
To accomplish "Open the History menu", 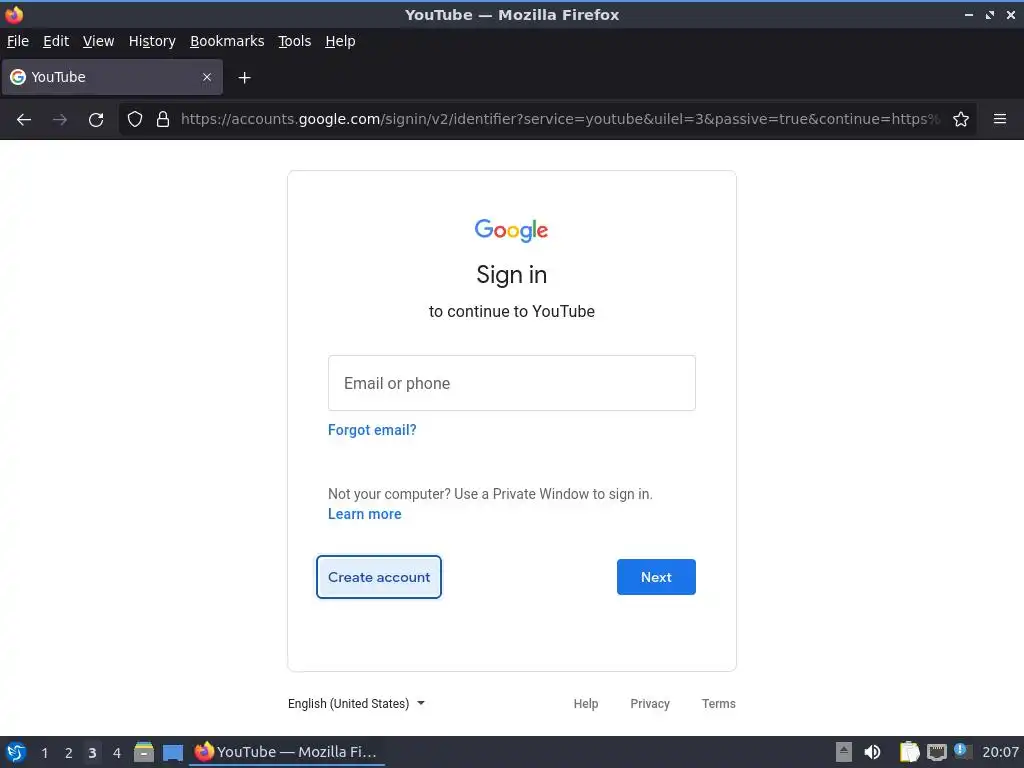I will click(x=152, y=41).
